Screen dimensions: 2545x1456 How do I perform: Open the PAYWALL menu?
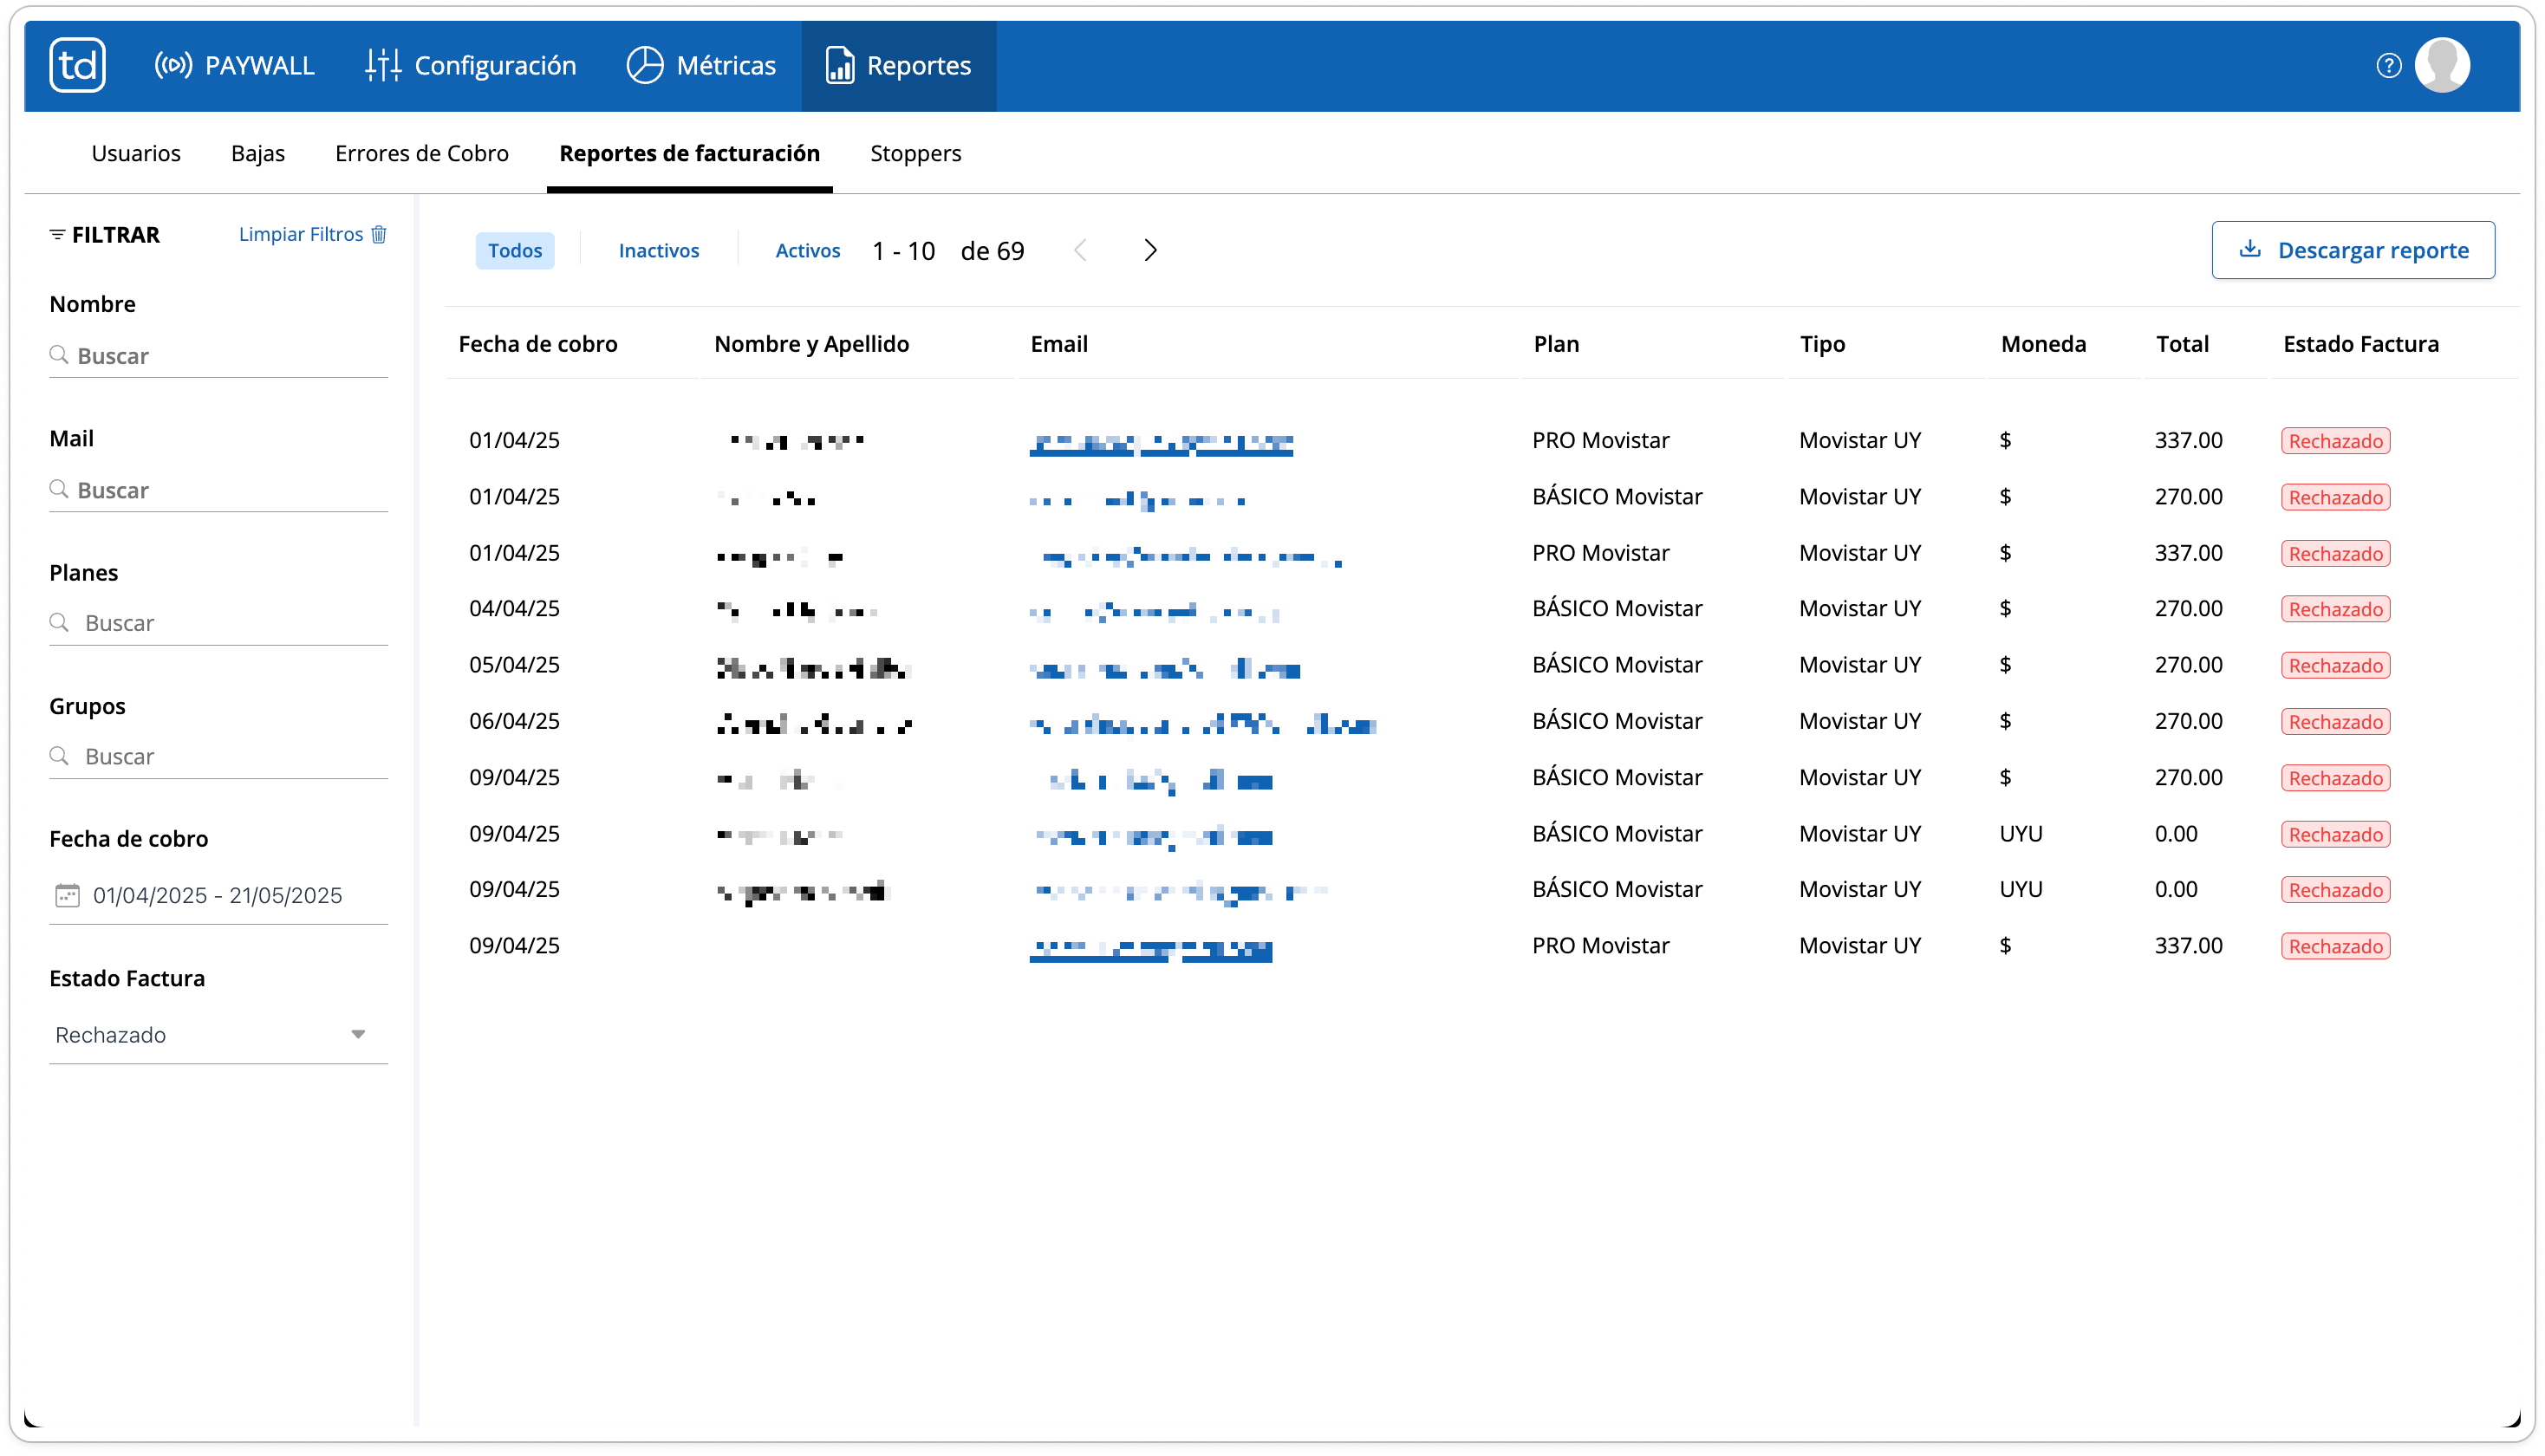pos(234,65)
